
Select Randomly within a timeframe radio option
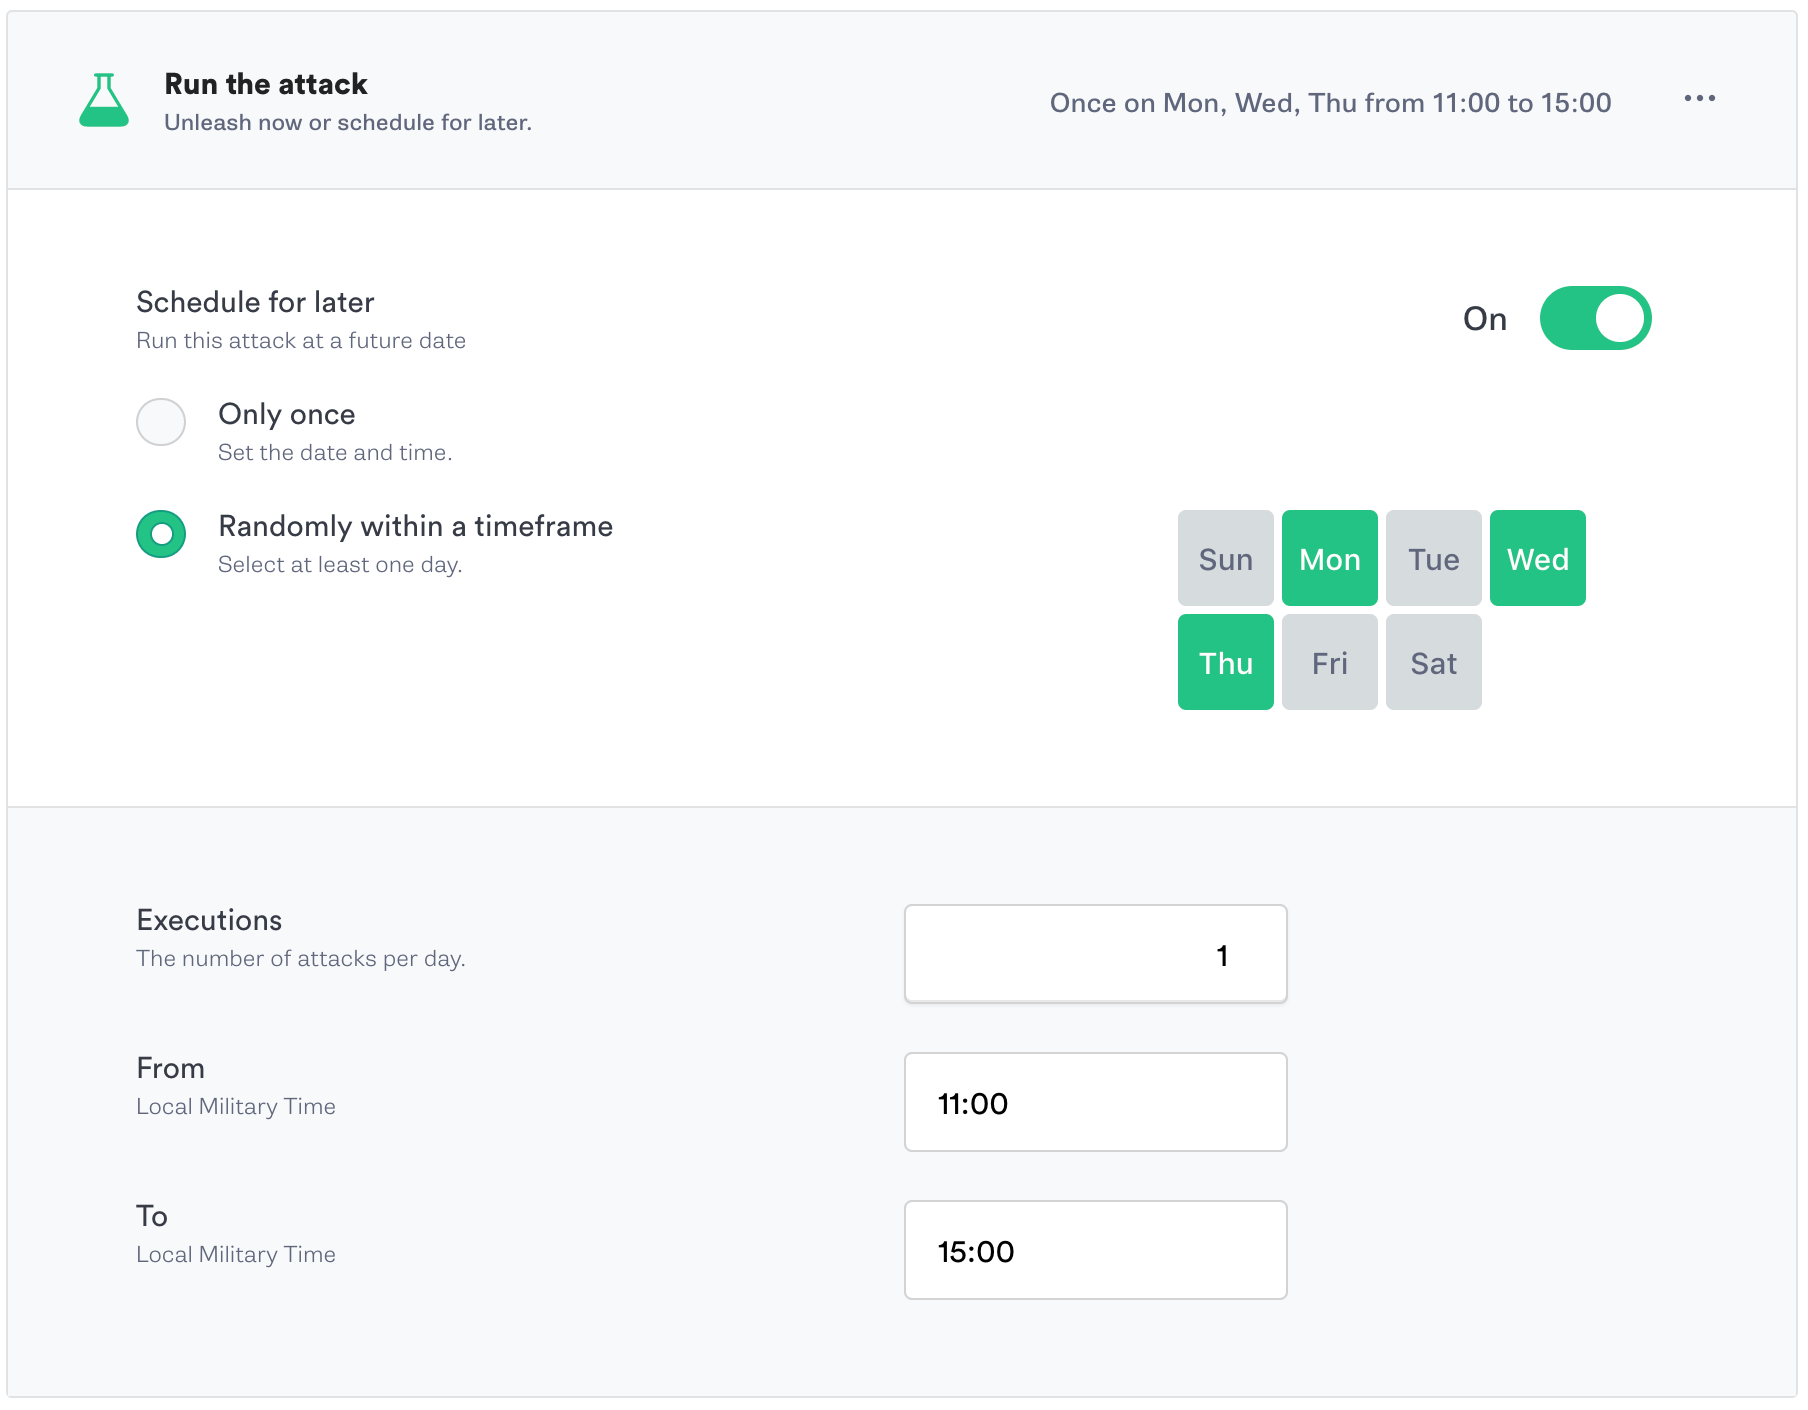pos(161,534)
